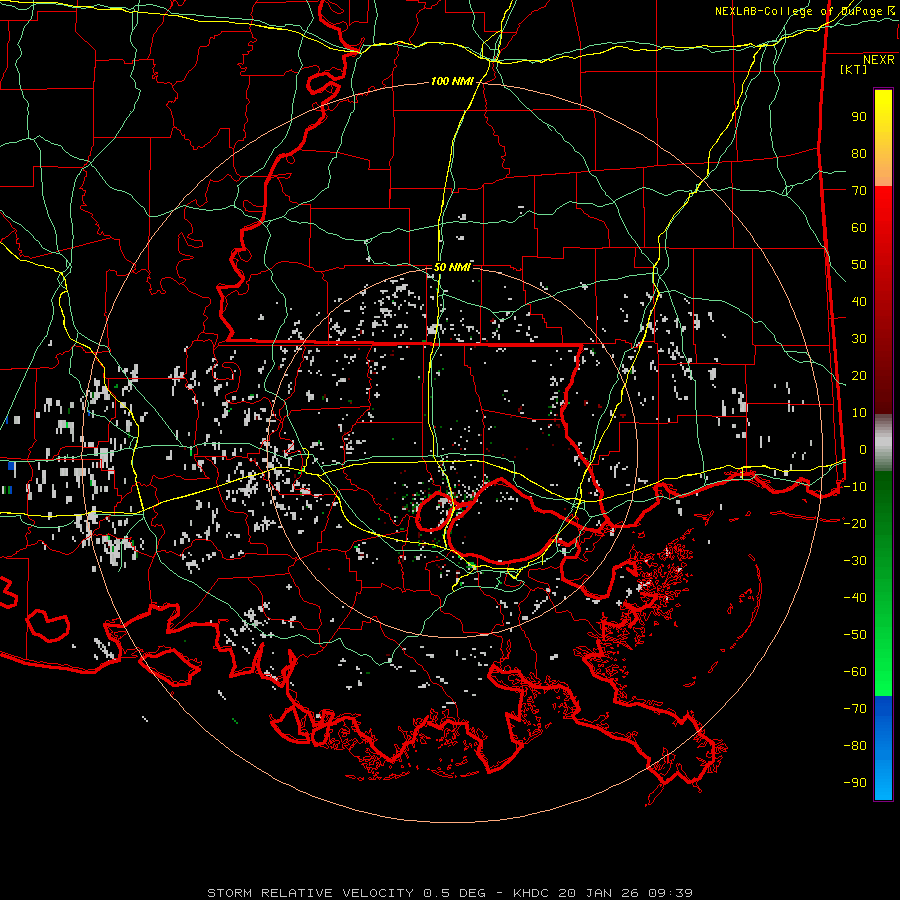Click the "50" value on the velocity scale
This screenshot has height=900, width=900.
859,265
